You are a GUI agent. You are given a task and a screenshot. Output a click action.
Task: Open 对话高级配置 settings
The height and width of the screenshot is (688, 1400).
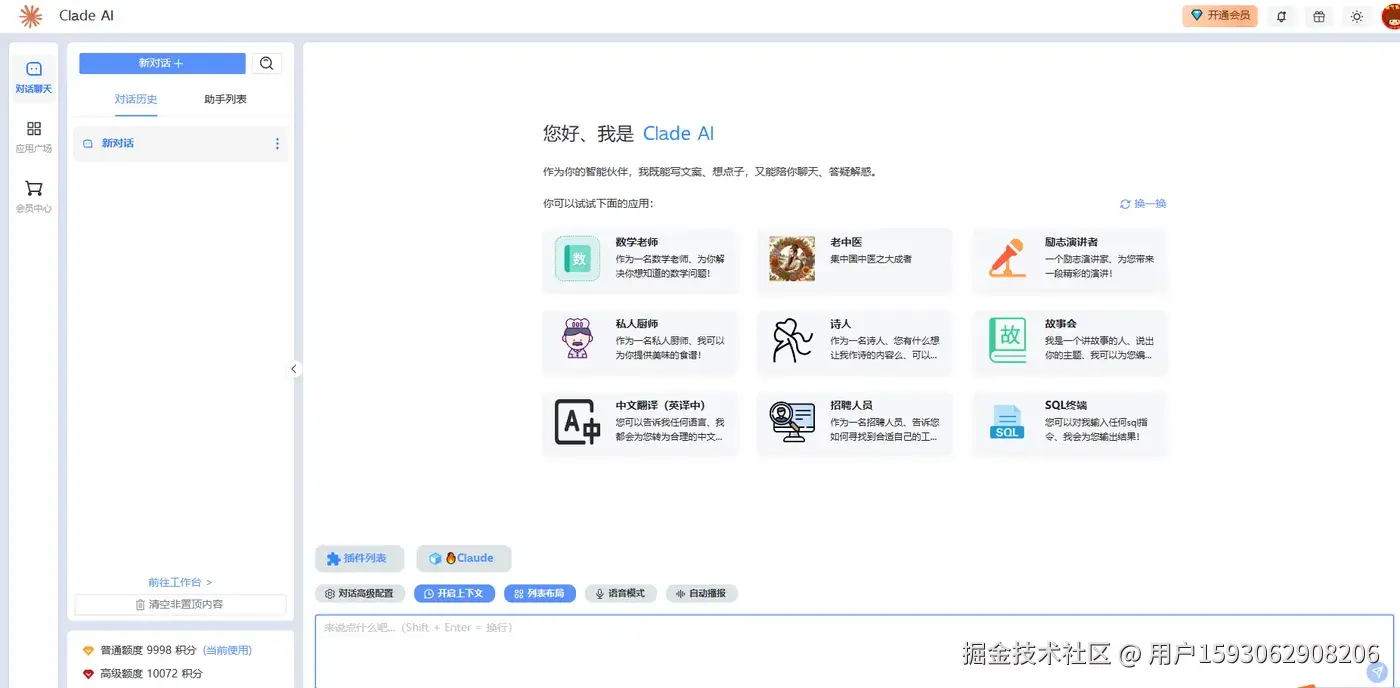361,593
